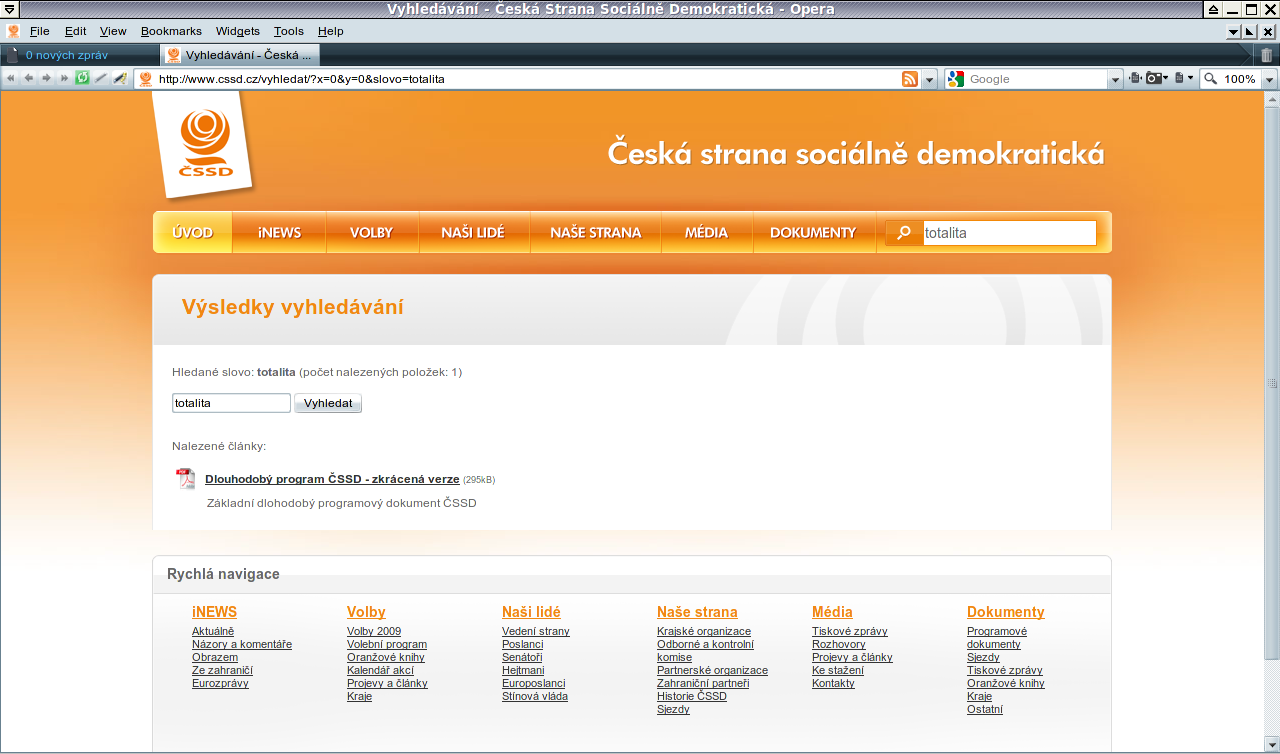Viewport: 1280px width, 754px height.
Task: Open the Google search engine dropdown
Action: pos(1116,79)
